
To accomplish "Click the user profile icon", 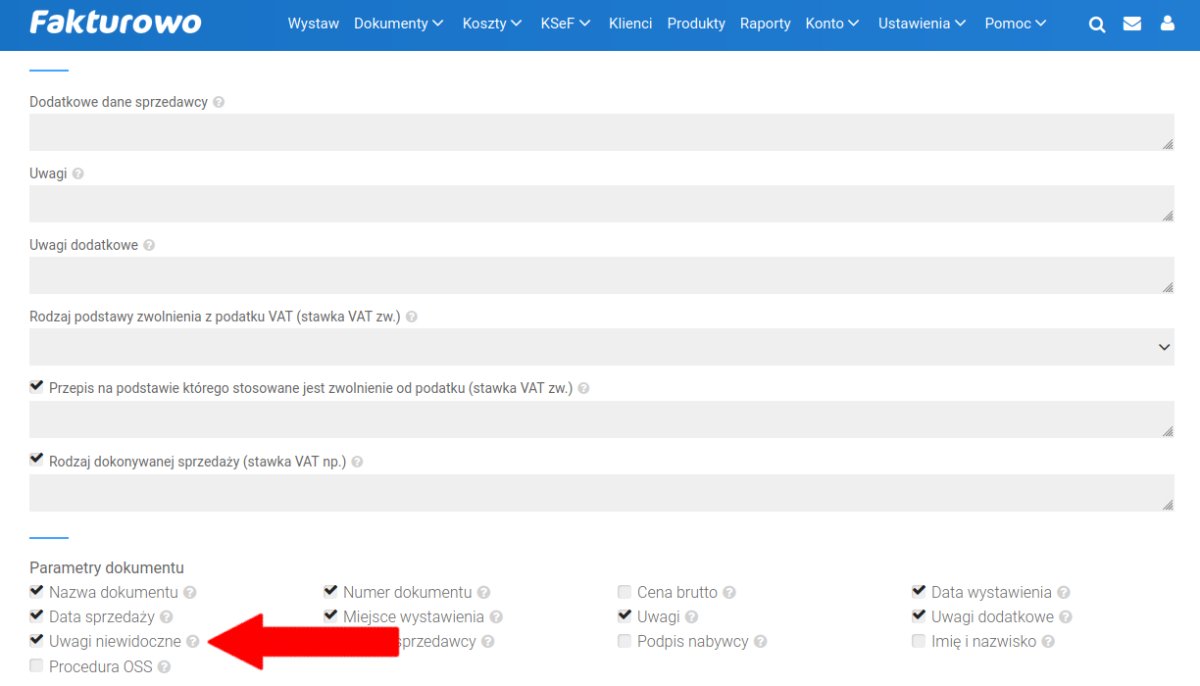I will (x=1167, y=24).
